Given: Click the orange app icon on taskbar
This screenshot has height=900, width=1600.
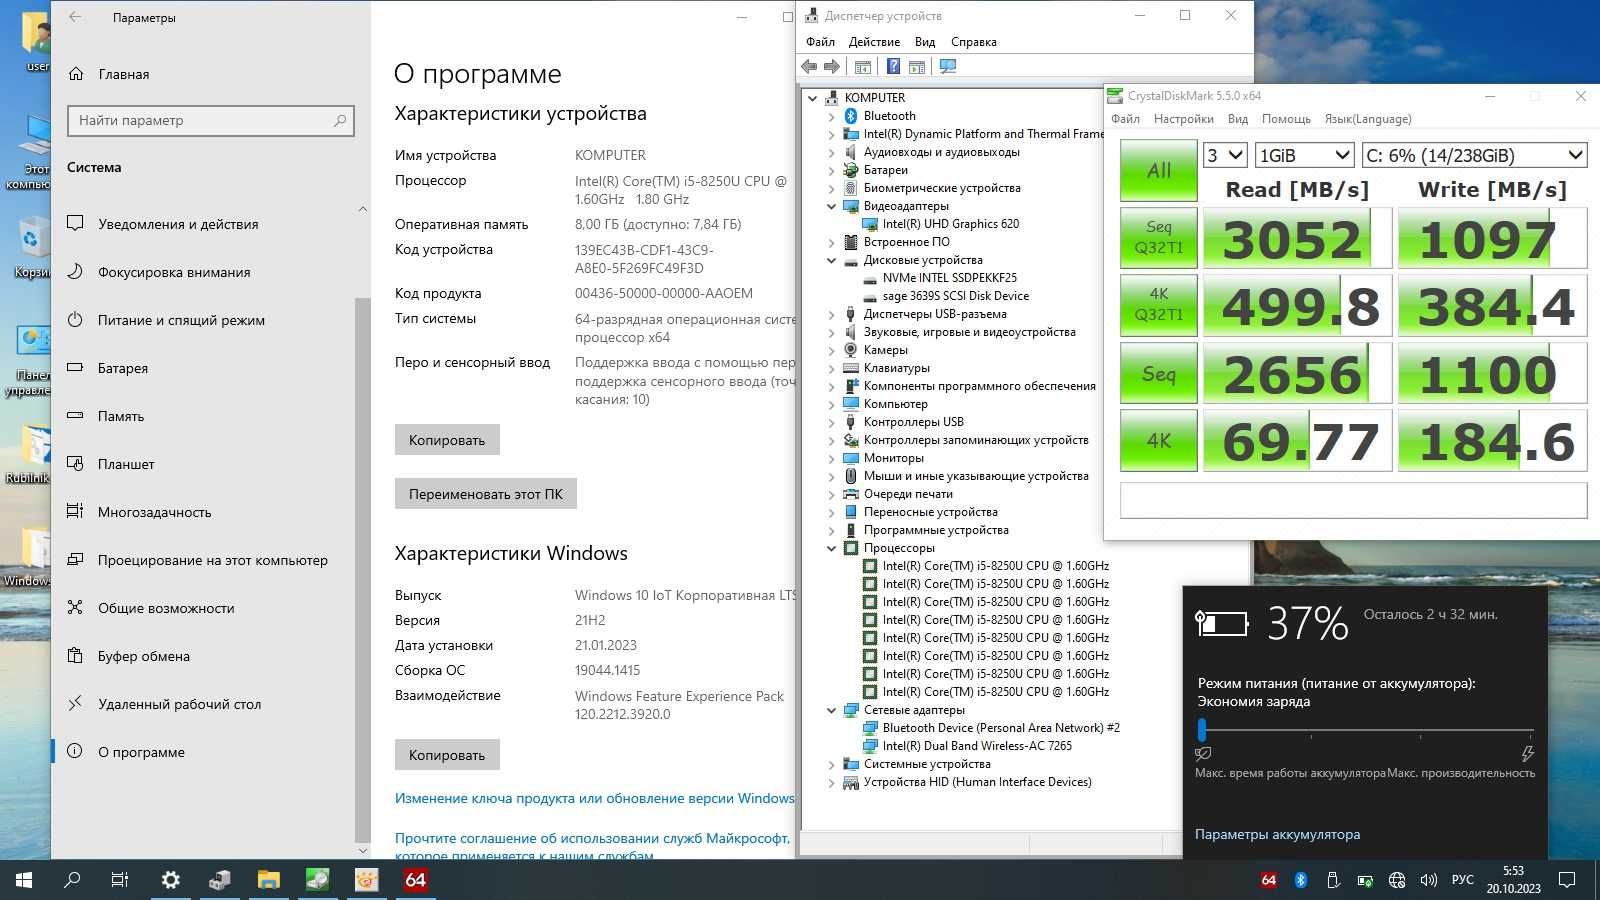Looking at the screenshot, I should pyautogui.click(x=366, y=880).
